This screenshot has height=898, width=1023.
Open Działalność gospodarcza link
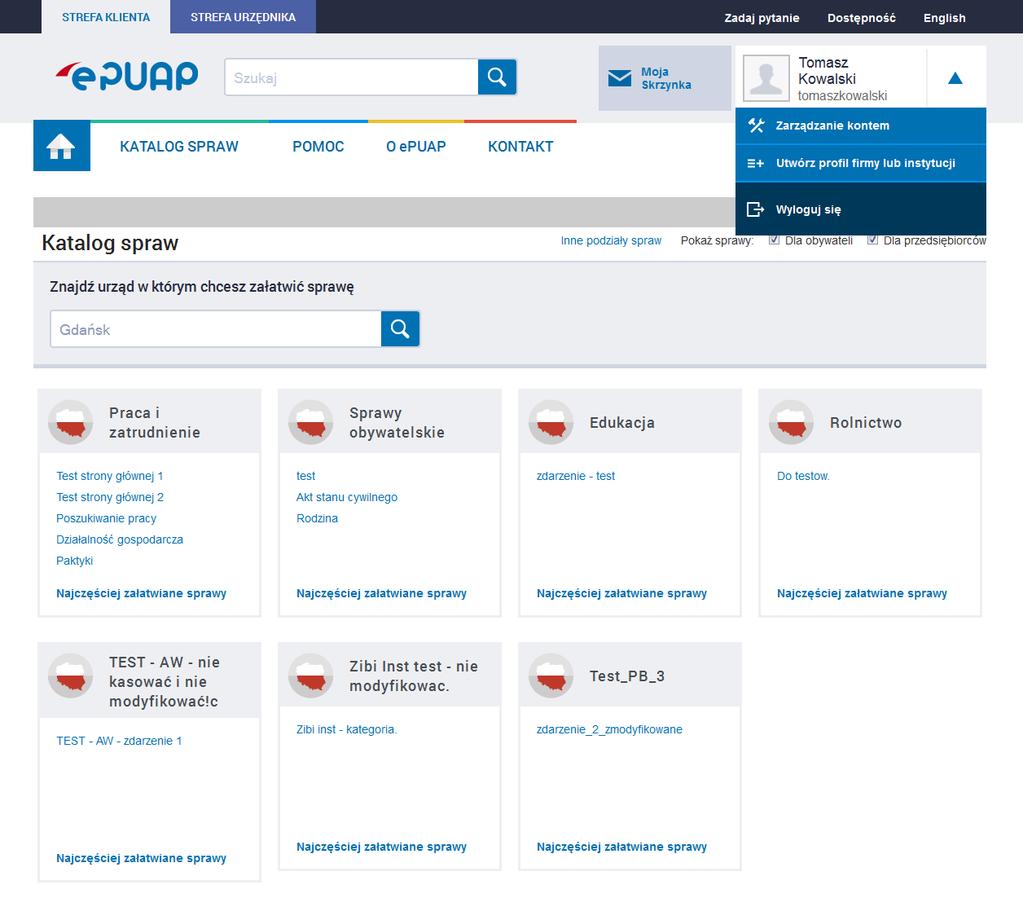[x=119, y=540]
